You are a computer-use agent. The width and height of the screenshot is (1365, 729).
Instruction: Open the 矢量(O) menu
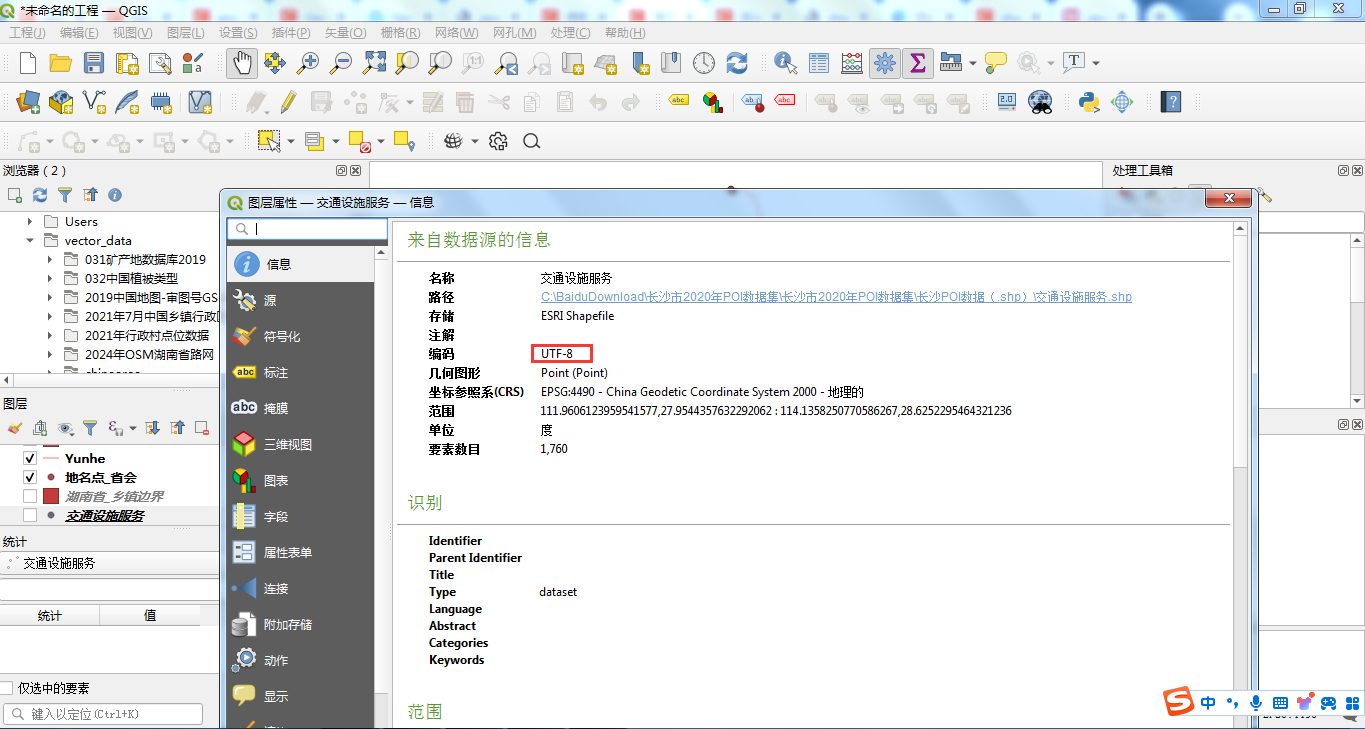345,32
